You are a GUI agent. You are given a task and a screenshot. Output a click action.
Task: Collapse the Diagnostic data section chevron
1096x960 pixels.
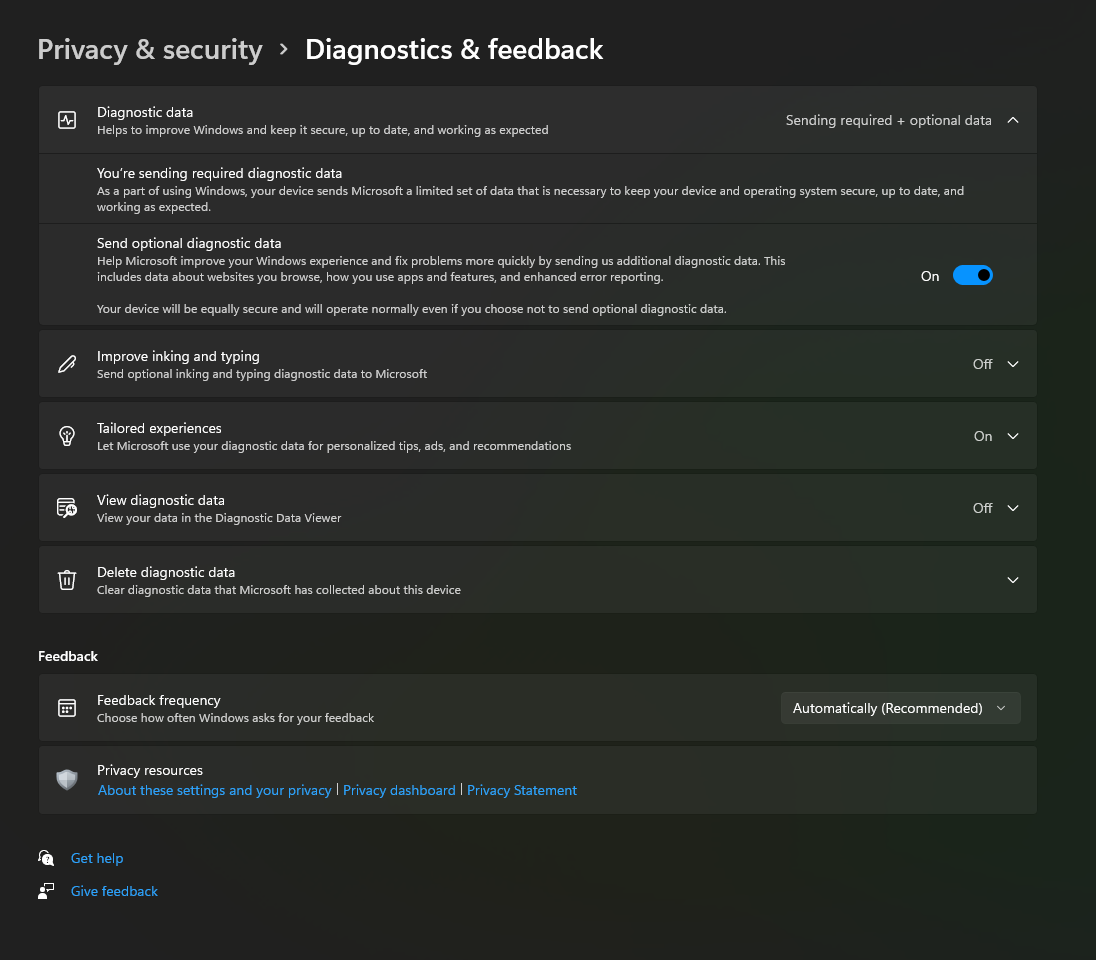1013,120
